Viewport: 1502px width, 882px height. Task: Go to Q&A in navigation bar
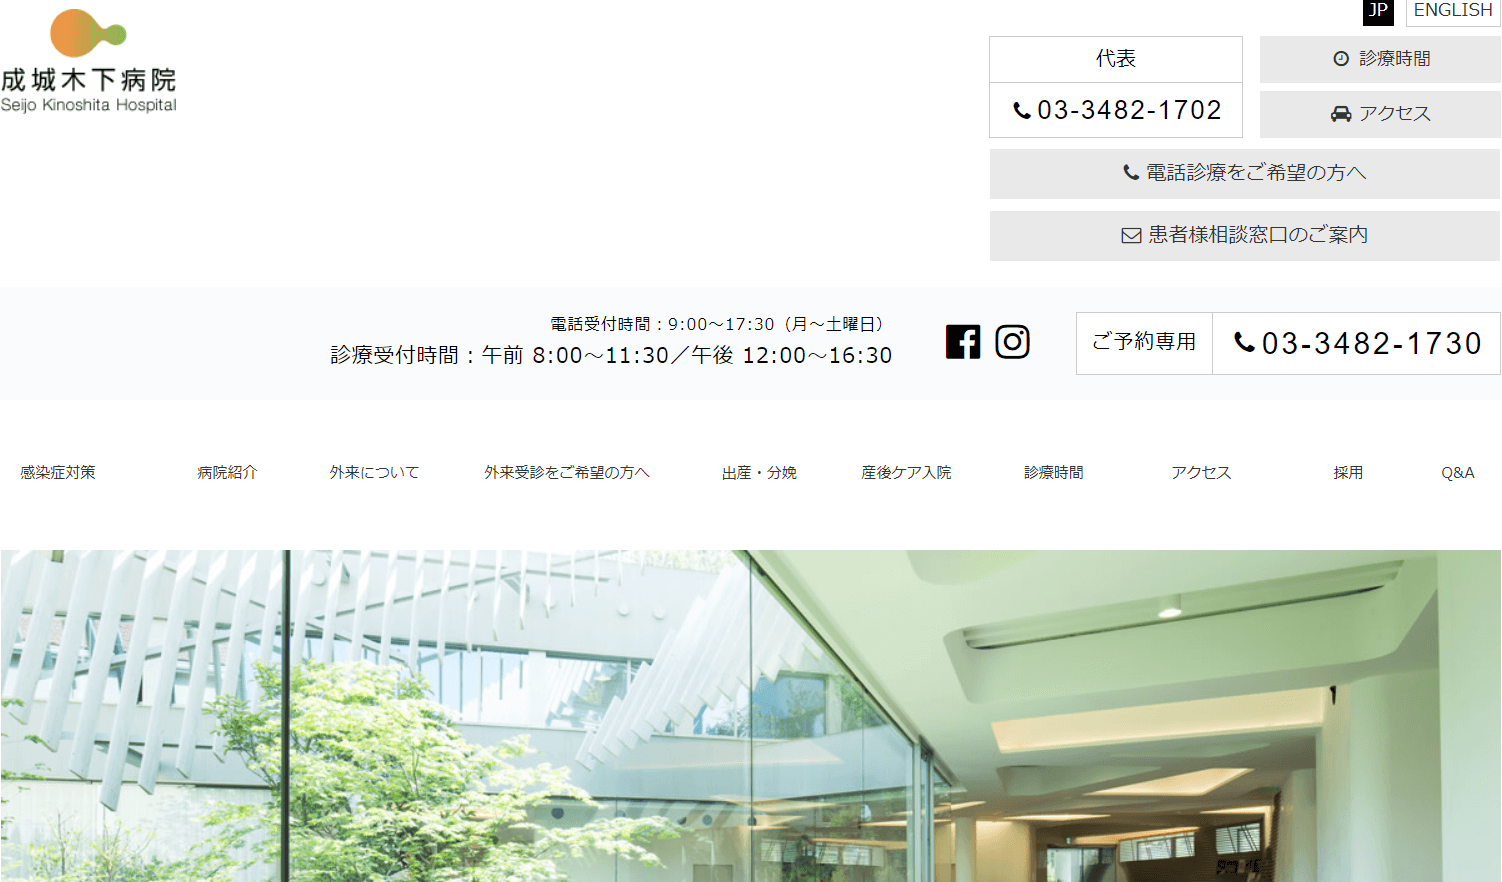coord(1457,472)
